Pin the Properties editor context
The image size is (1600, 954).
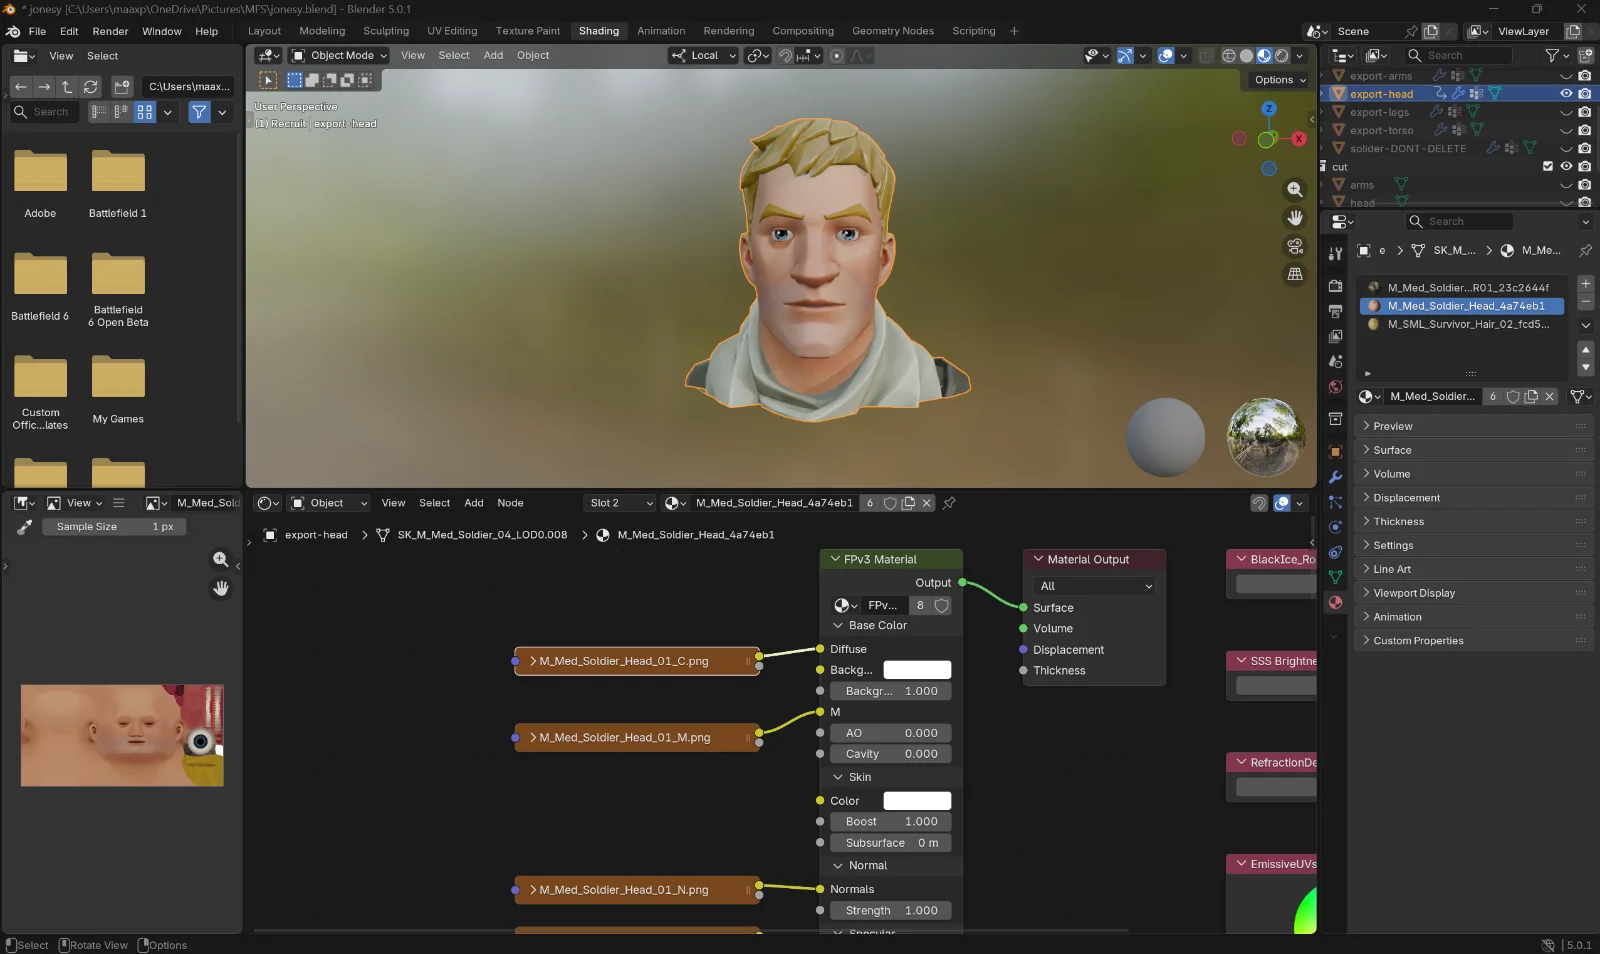coord(1585,251)
